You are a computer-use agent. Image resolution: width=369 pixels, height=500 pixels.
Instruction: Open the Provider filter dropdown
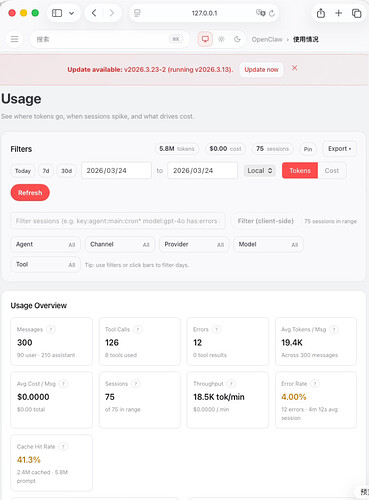click(194, 244)
